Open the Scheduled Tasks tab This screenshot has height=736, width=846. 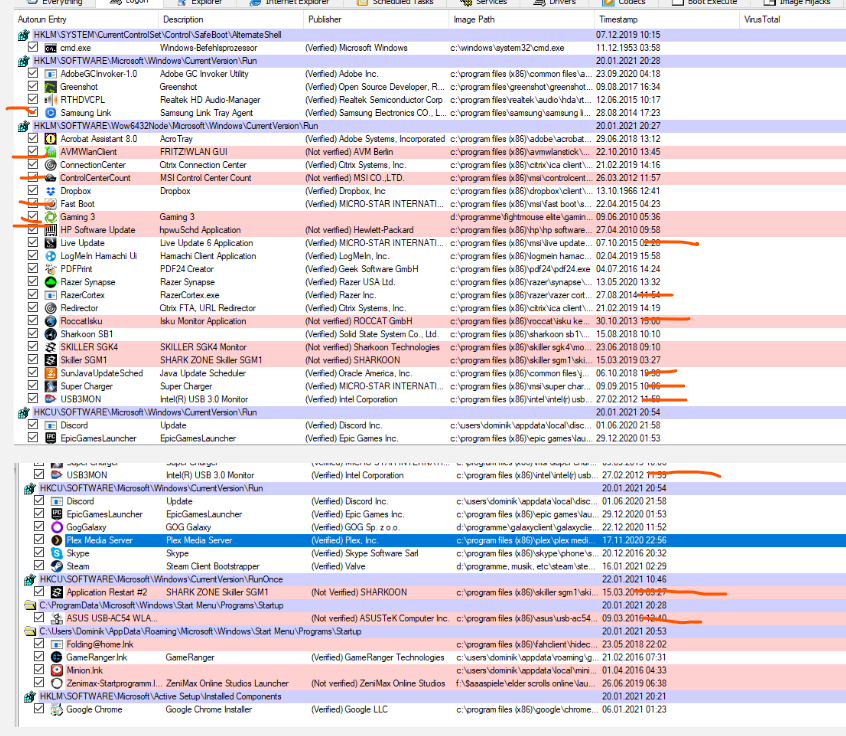point(395,2)
